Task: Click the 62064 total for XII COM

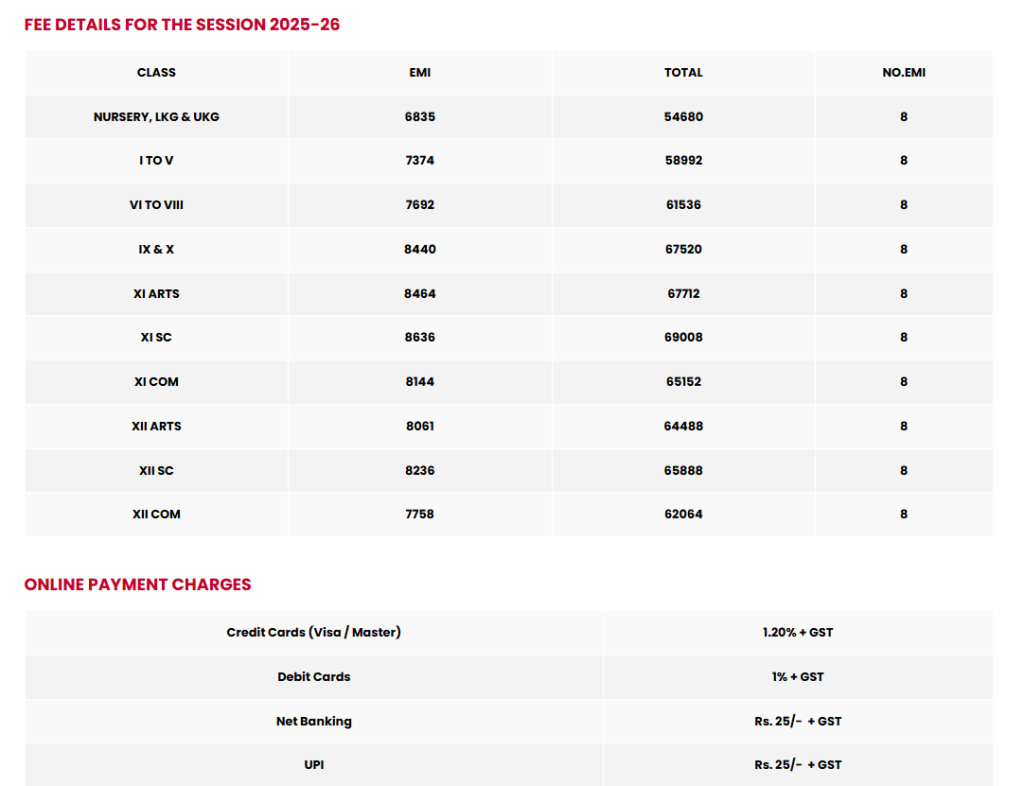Action: pyautogui.click(x=683, y=514)
